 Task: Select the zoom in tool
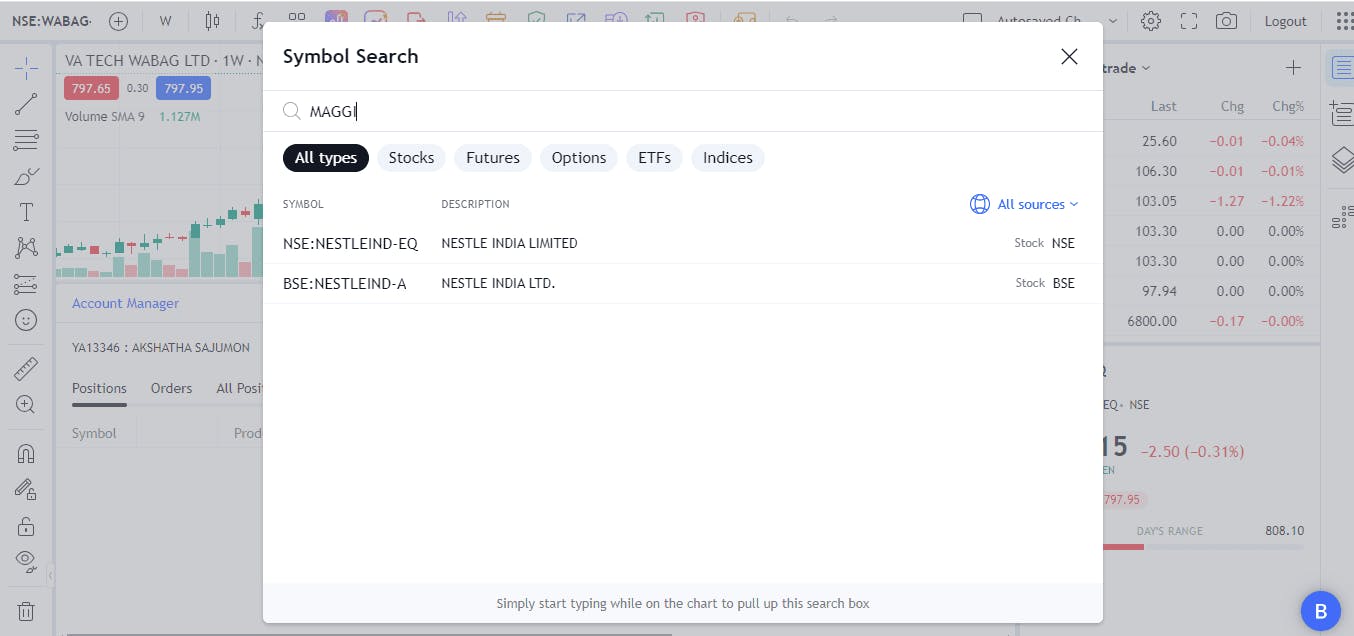[x=26, y=405]
